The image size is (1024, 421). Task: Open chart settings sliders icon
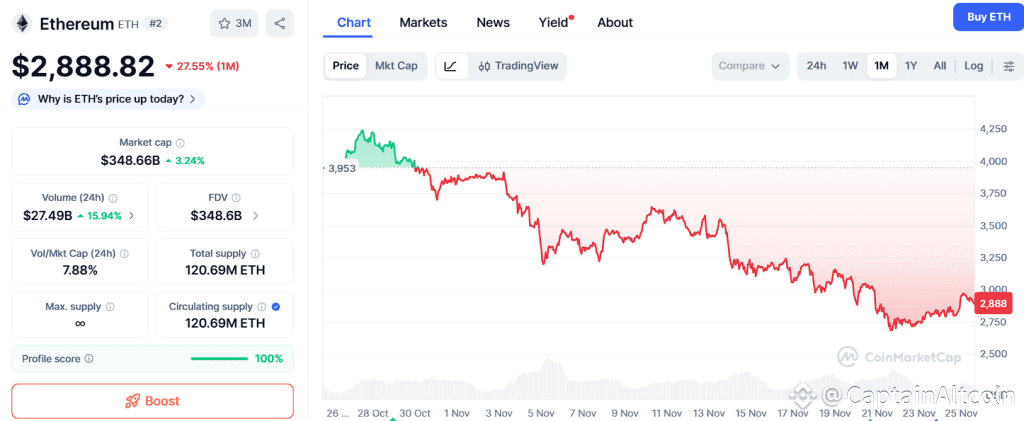coord(1008,66)
